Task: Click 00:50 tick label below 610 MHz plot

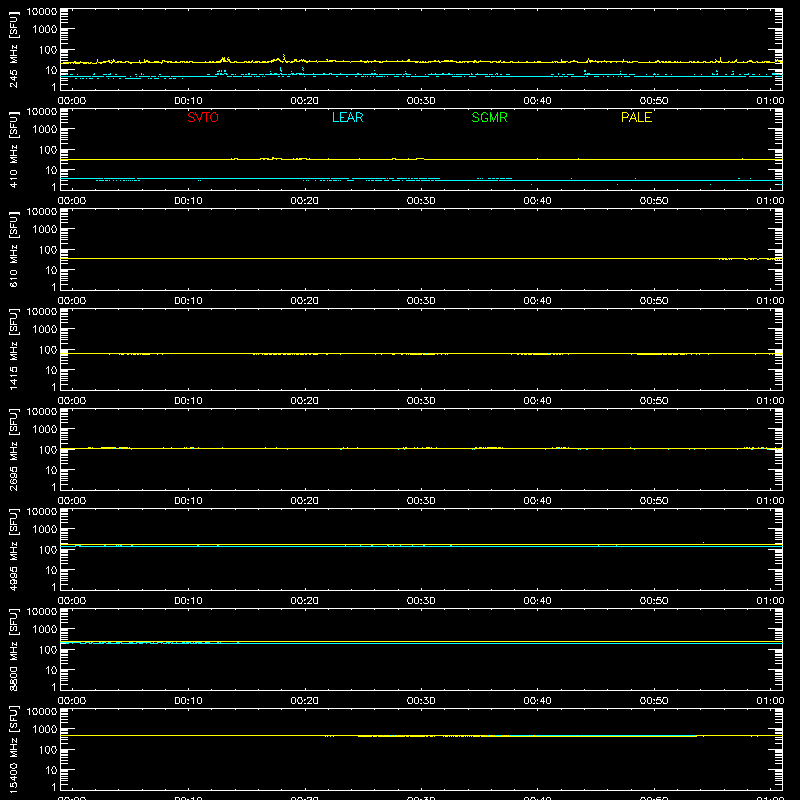Action: click(654, 301)
